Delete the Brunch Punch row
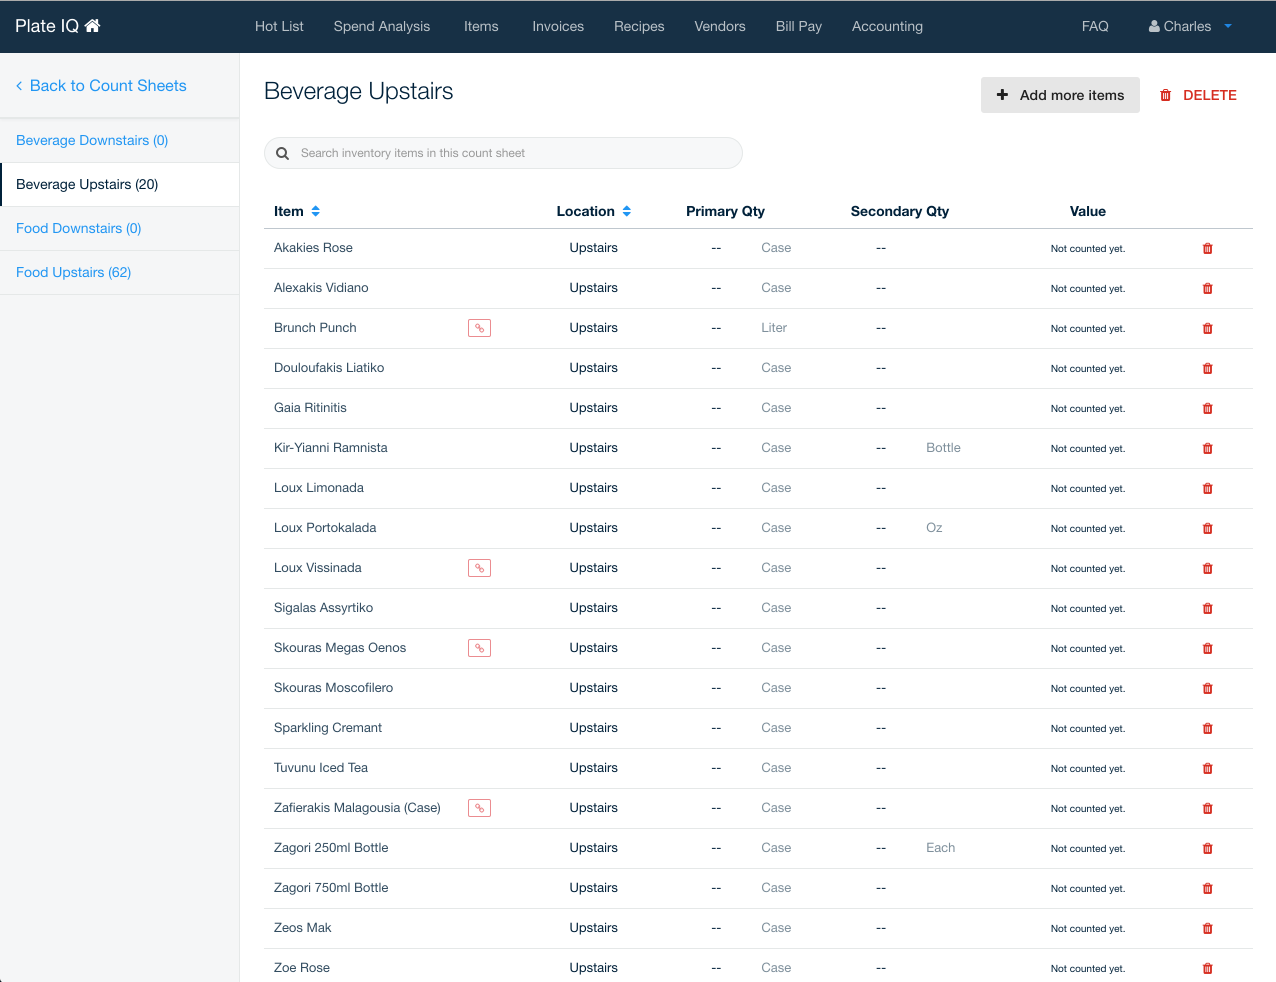Screen dimensions: 1276x982 coord(1207,328)
